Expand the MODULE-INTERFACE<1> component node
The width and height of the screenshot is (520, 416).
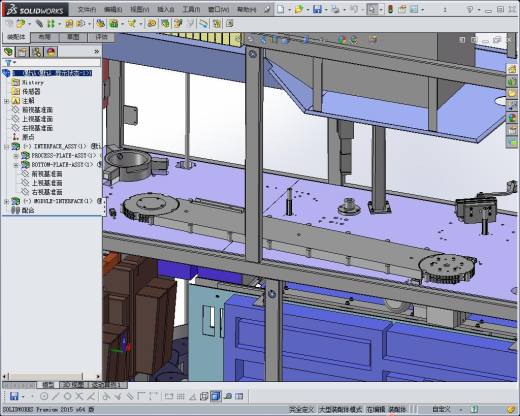click(x=6, y=201)
